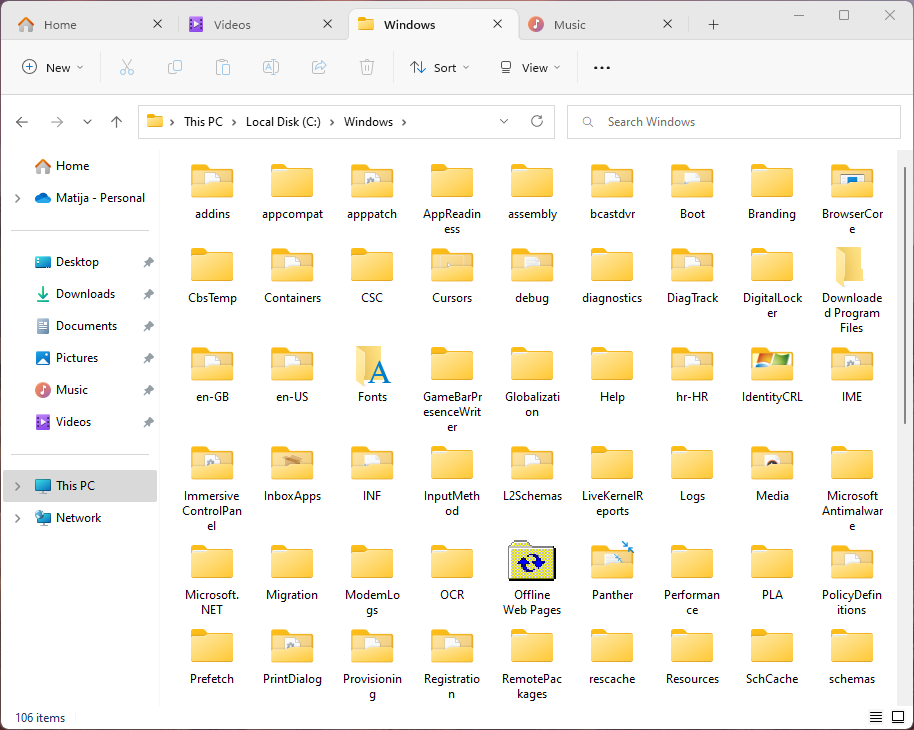
Task: Select the Logs folder
Action: tap(692, 473)
